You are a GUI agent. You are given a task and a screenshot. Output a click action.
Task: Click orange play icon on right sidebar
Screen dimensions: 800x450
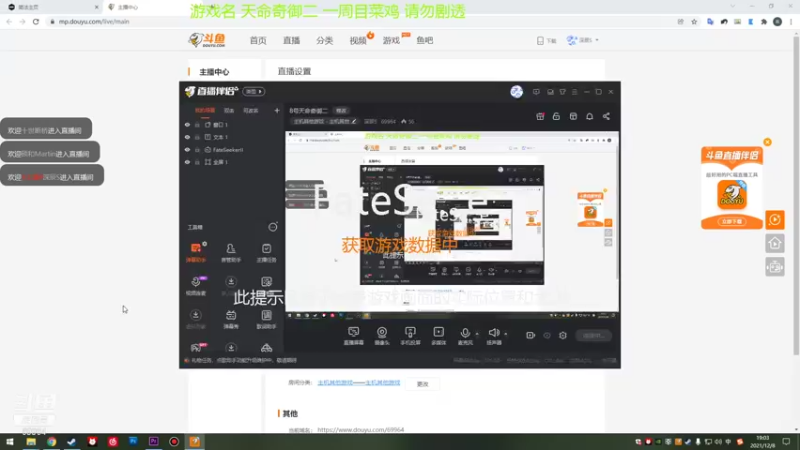pos(774,220)
